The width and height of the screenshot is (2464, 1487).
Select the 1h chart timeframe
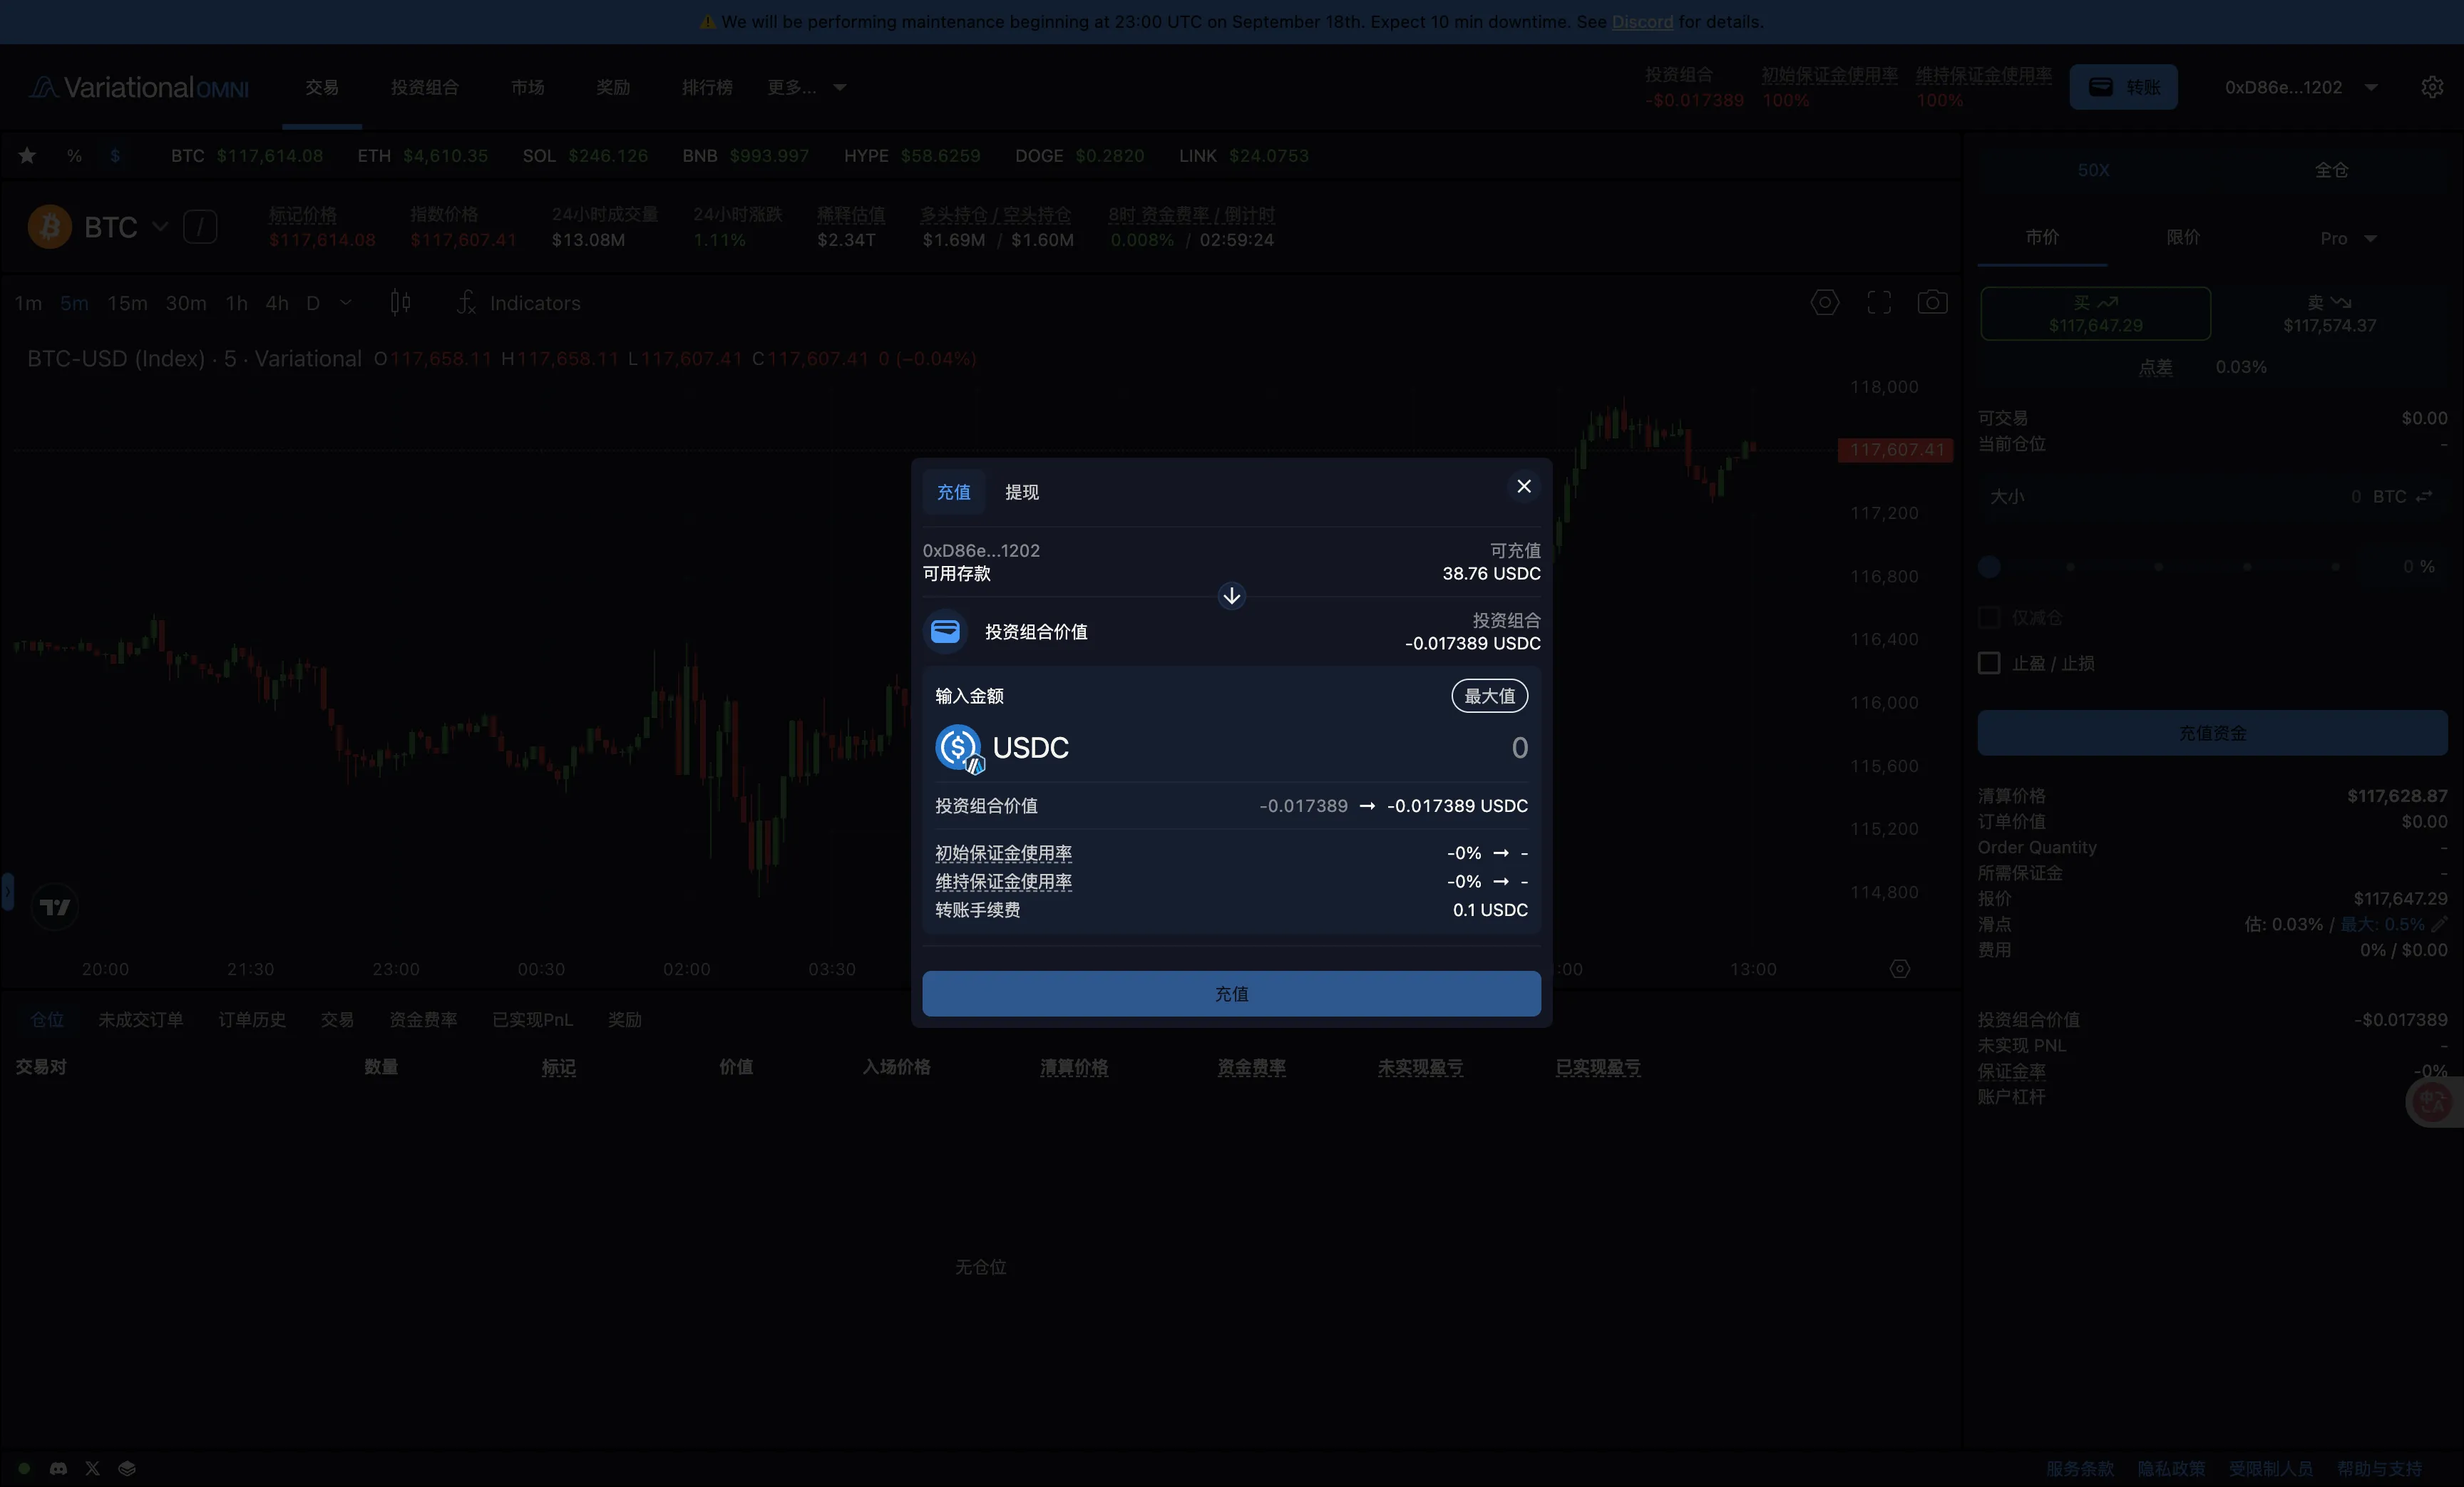(236, 303)
